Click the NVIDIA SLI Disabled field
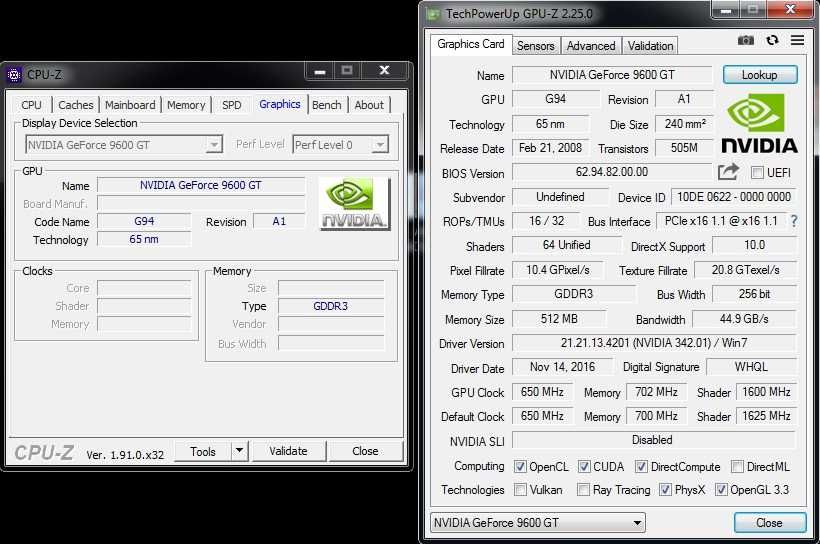820x544 pixels. pos(654,440)
